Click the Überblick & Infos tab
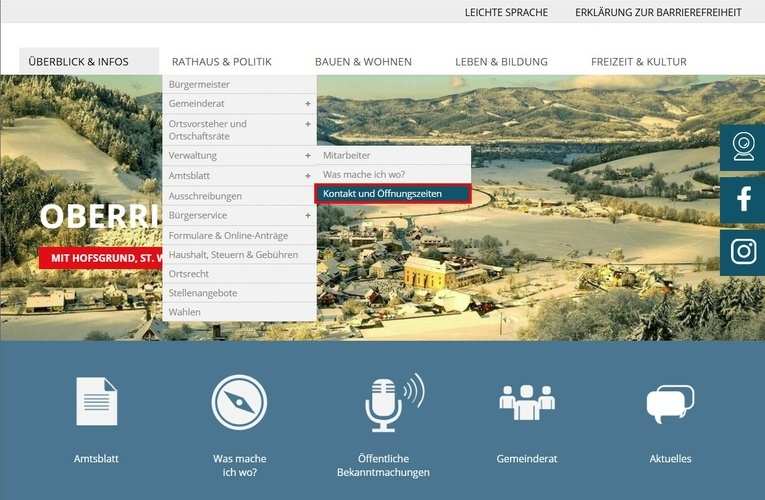The image size is (765, 500). (79, 62)
